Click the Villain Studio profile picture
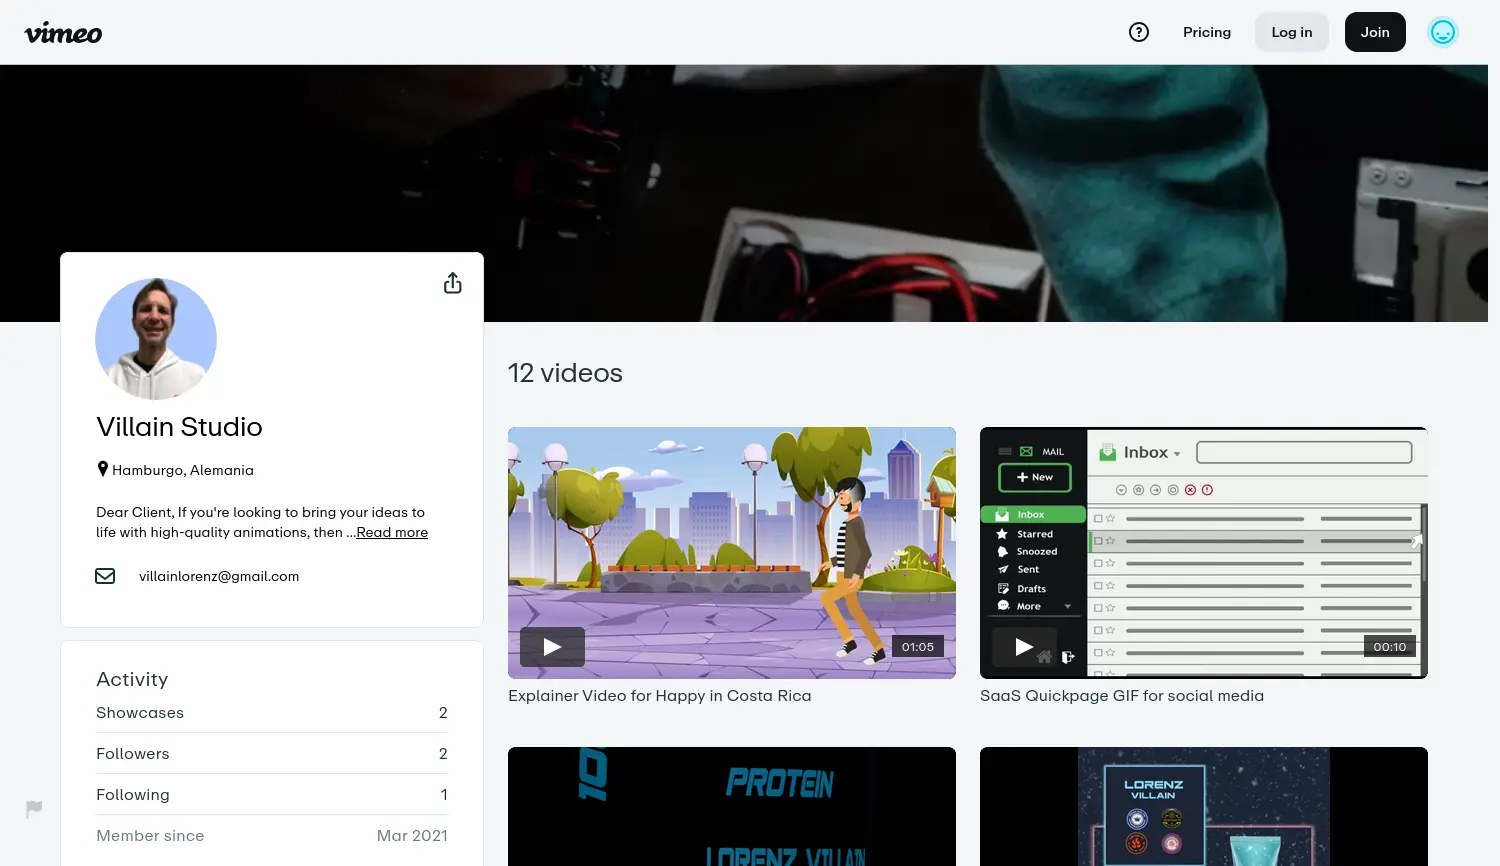The height and width of the screenshot is (866, 1500). [x=156, y=339]
